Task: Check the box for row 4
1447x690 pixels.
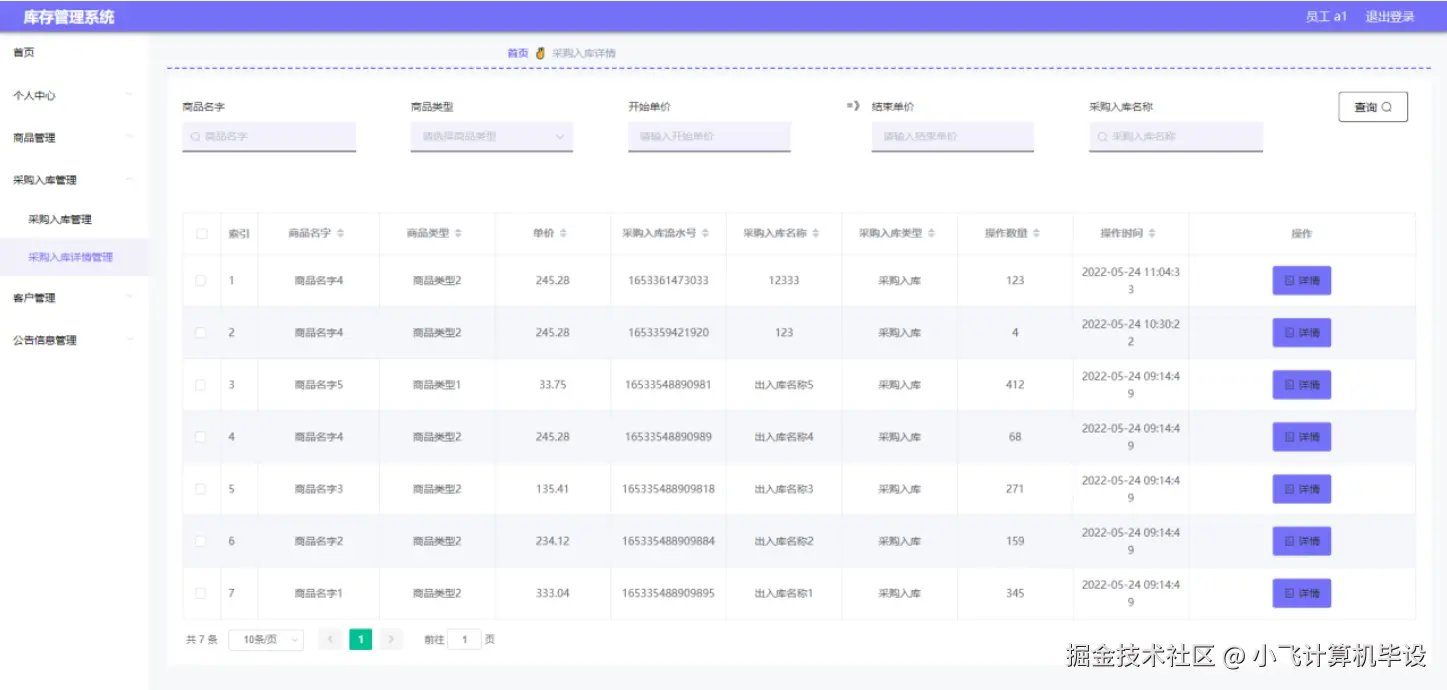Action: point(201,437)
